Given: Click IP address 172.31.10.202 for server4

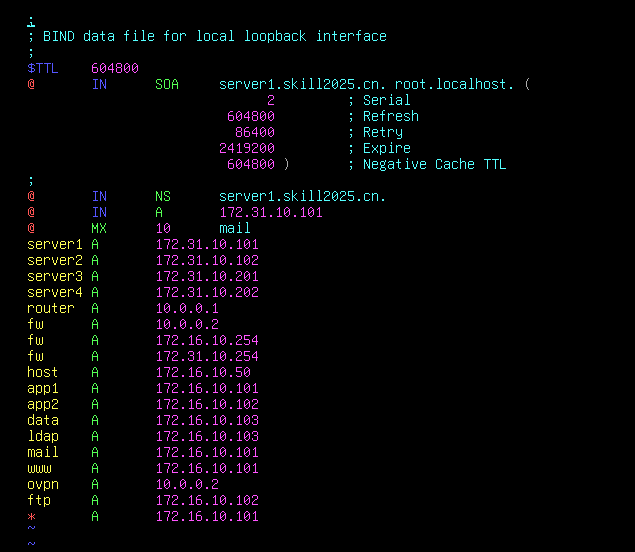Looking at the screenshot, I should point(207,292).
